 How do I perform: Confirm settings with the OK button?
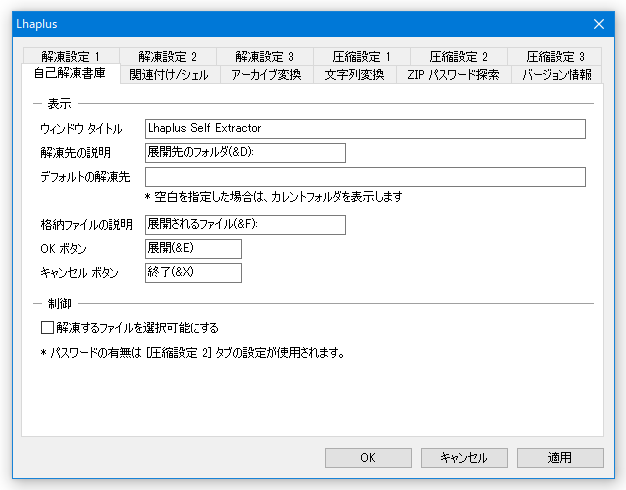368,458
